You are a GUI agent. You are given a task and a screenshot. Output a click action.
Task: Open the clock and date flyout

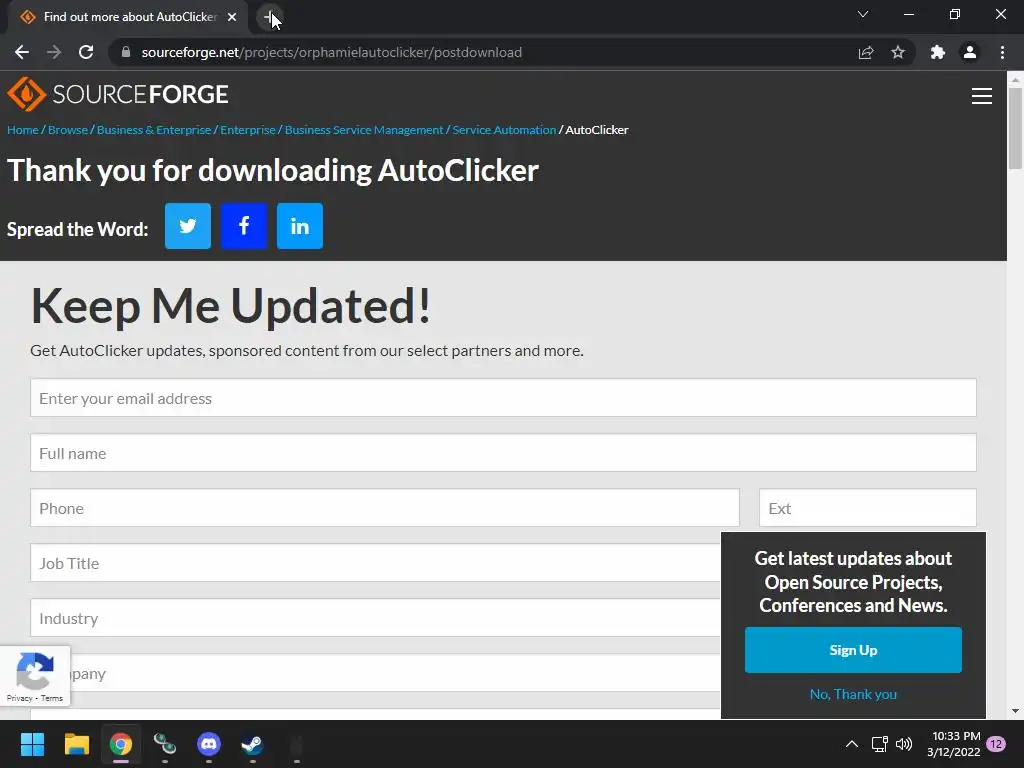pyautogui.click(x=953, y=744)
